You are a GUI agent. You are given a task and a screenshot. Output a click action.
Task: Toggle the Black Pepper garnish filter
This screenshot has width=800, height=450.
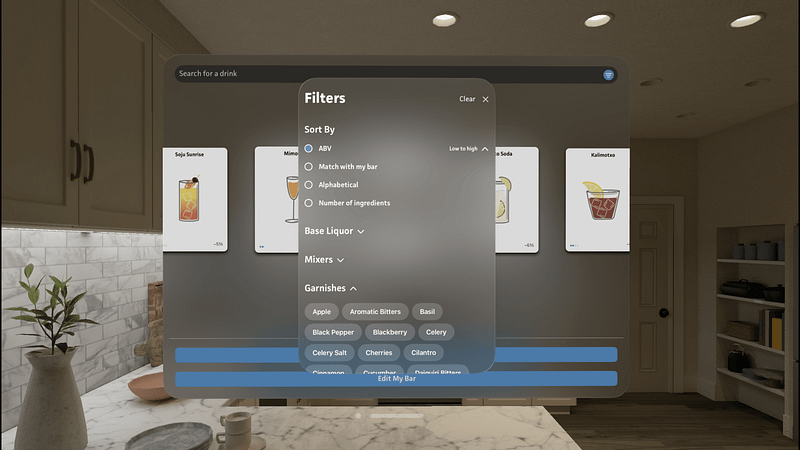333,332
